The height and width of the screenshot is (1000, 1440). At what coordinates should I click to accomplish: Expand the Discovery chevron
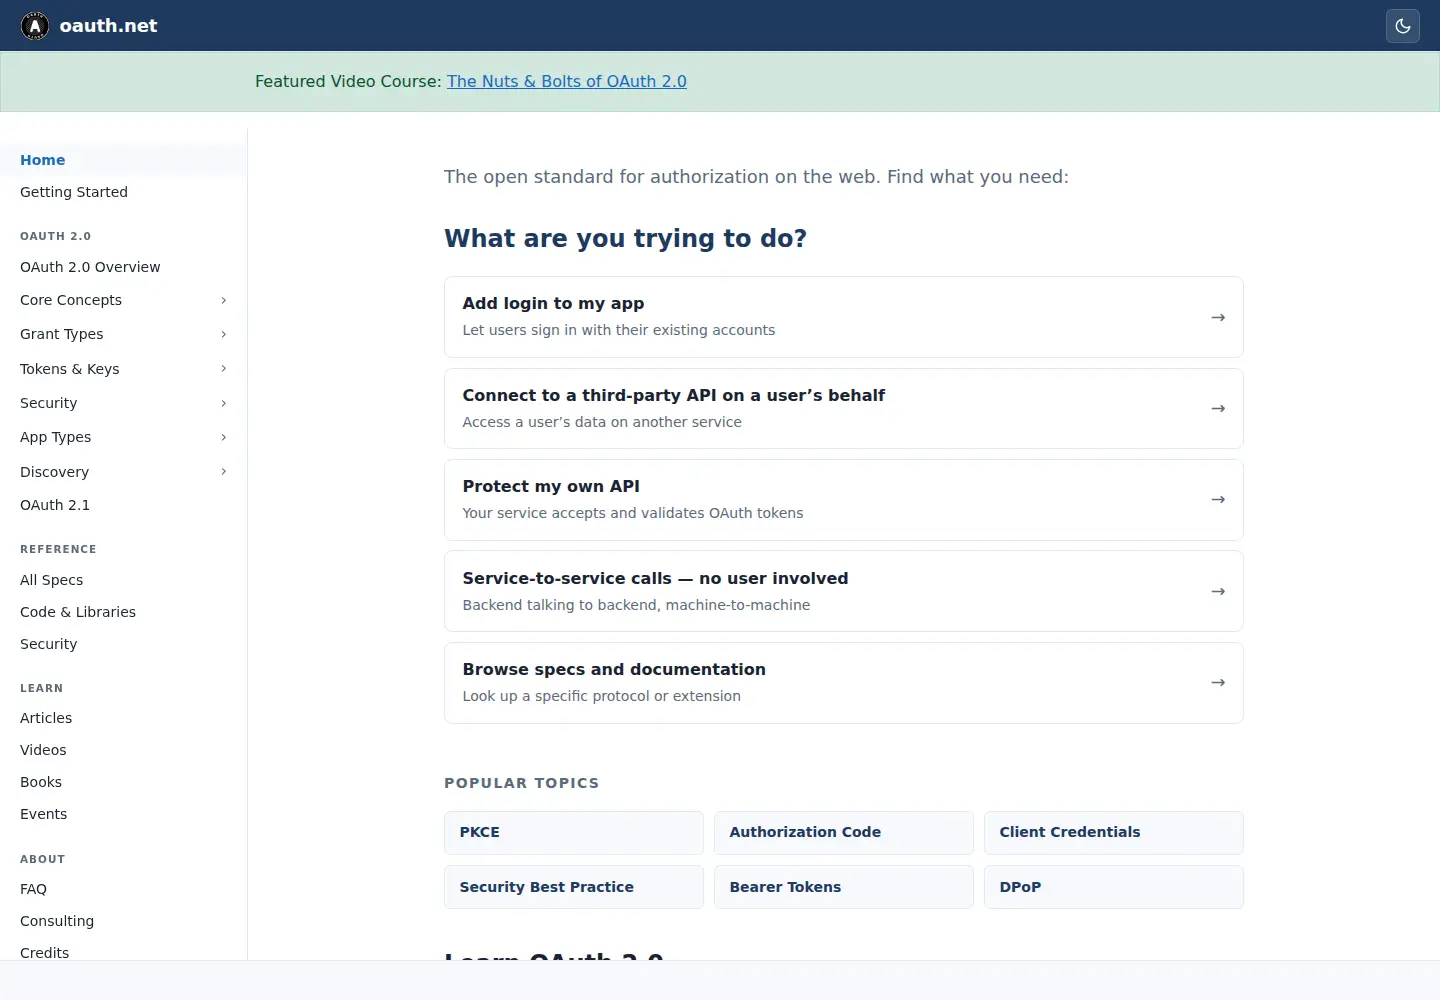(223, 472)
